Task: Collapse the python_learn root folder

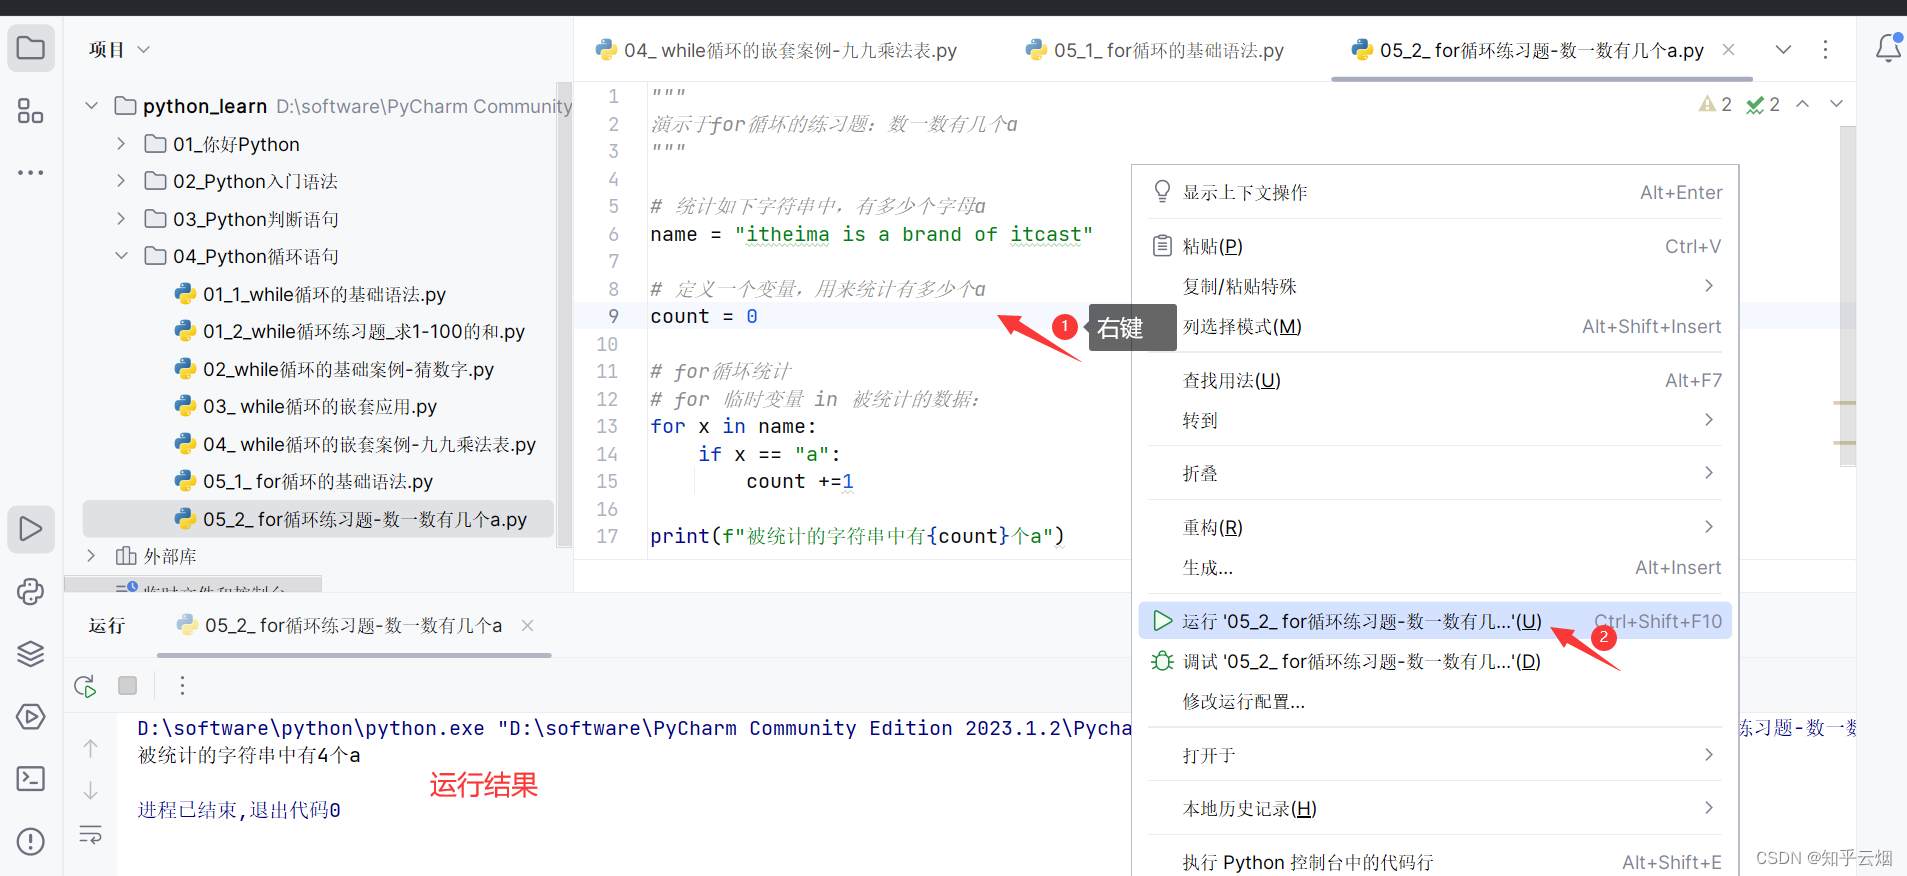Action: [x=92, y=106]
